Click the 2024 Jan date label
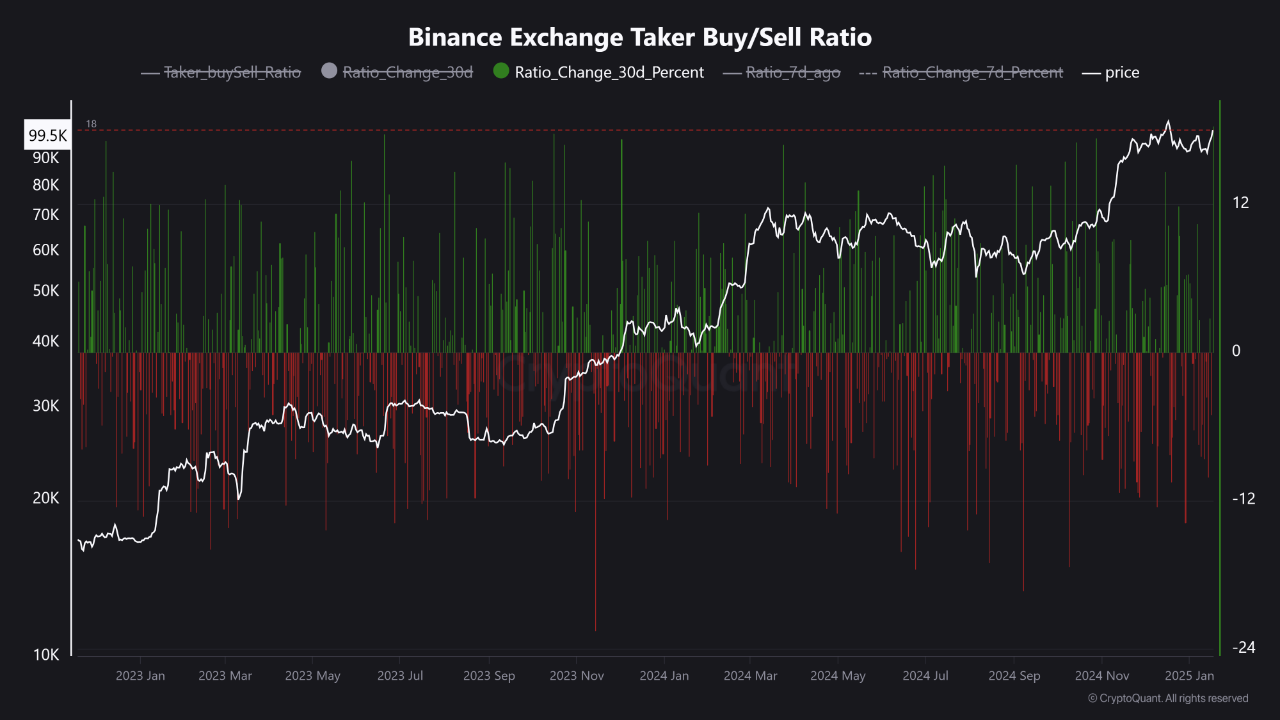The height and width of the screenshot is (720, 1280). point(664,676)
